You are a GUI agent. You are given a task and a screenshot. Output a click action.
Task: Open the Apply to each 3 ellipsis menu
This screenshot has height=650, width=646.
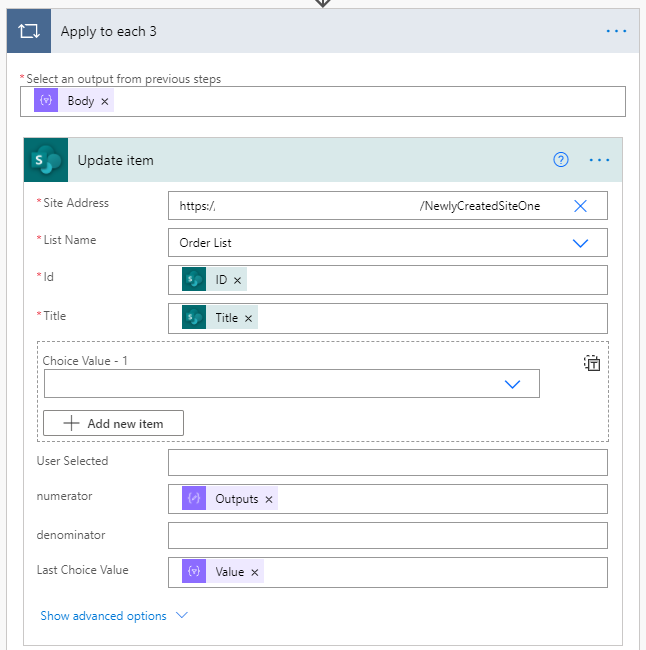tap(616, 31)
